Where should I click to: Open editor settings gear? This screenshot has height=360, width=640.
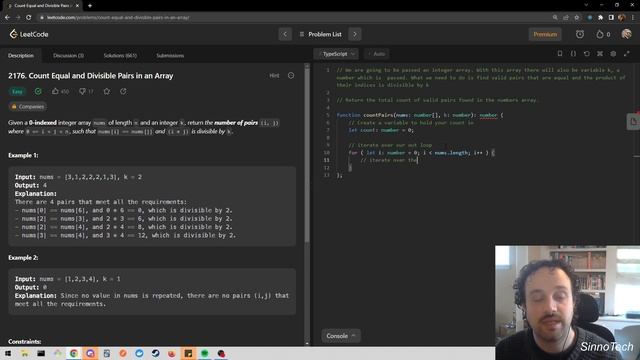[613, 54]
